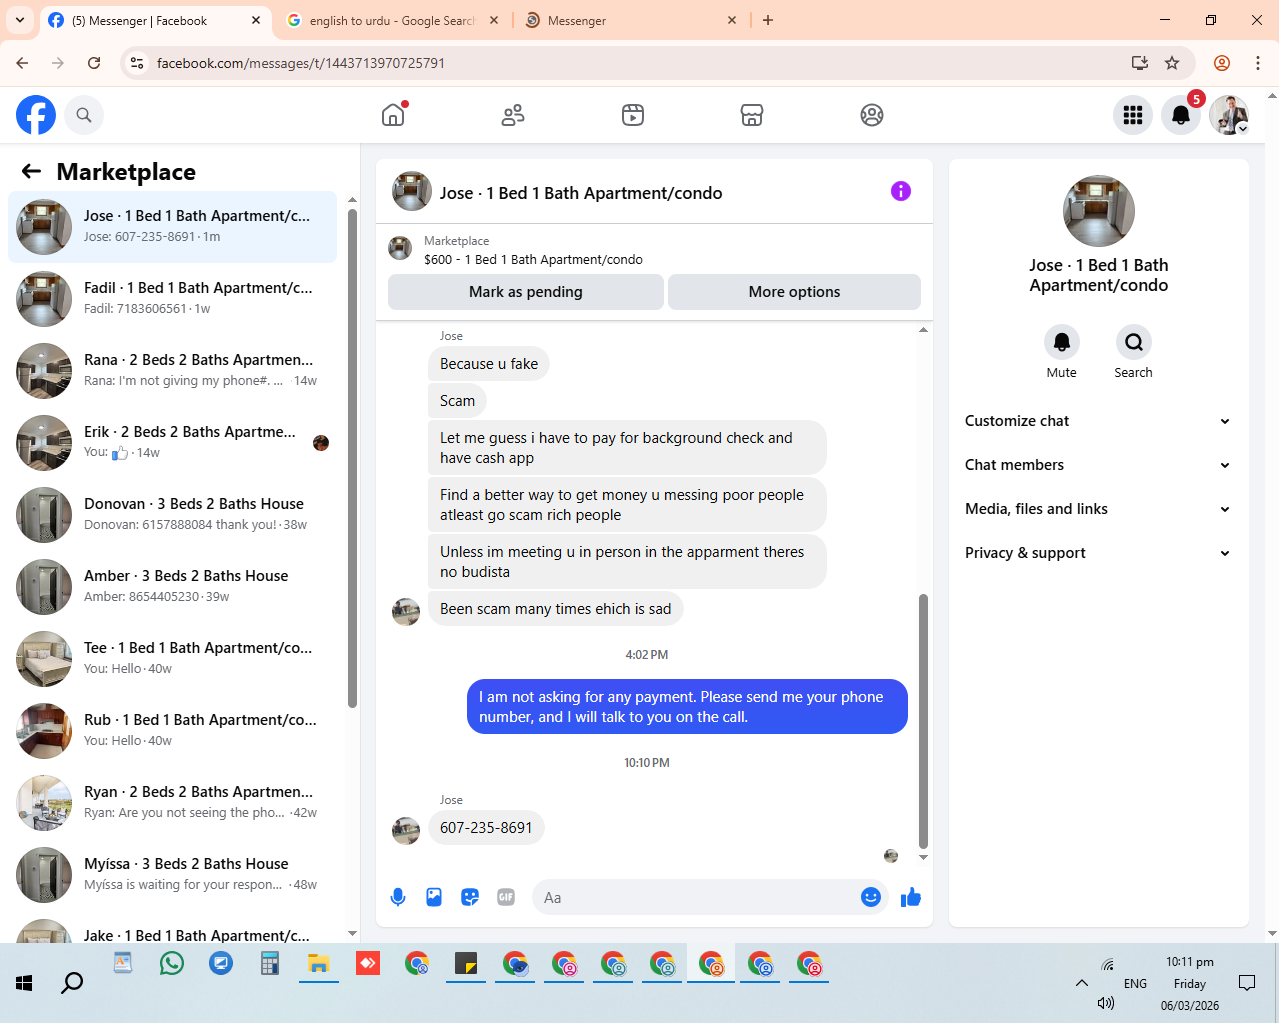Screen dimensions: 1279x1023
Task: Open Tee 1 Bed 1 Bath chat
Action: [x=172, y=659]
